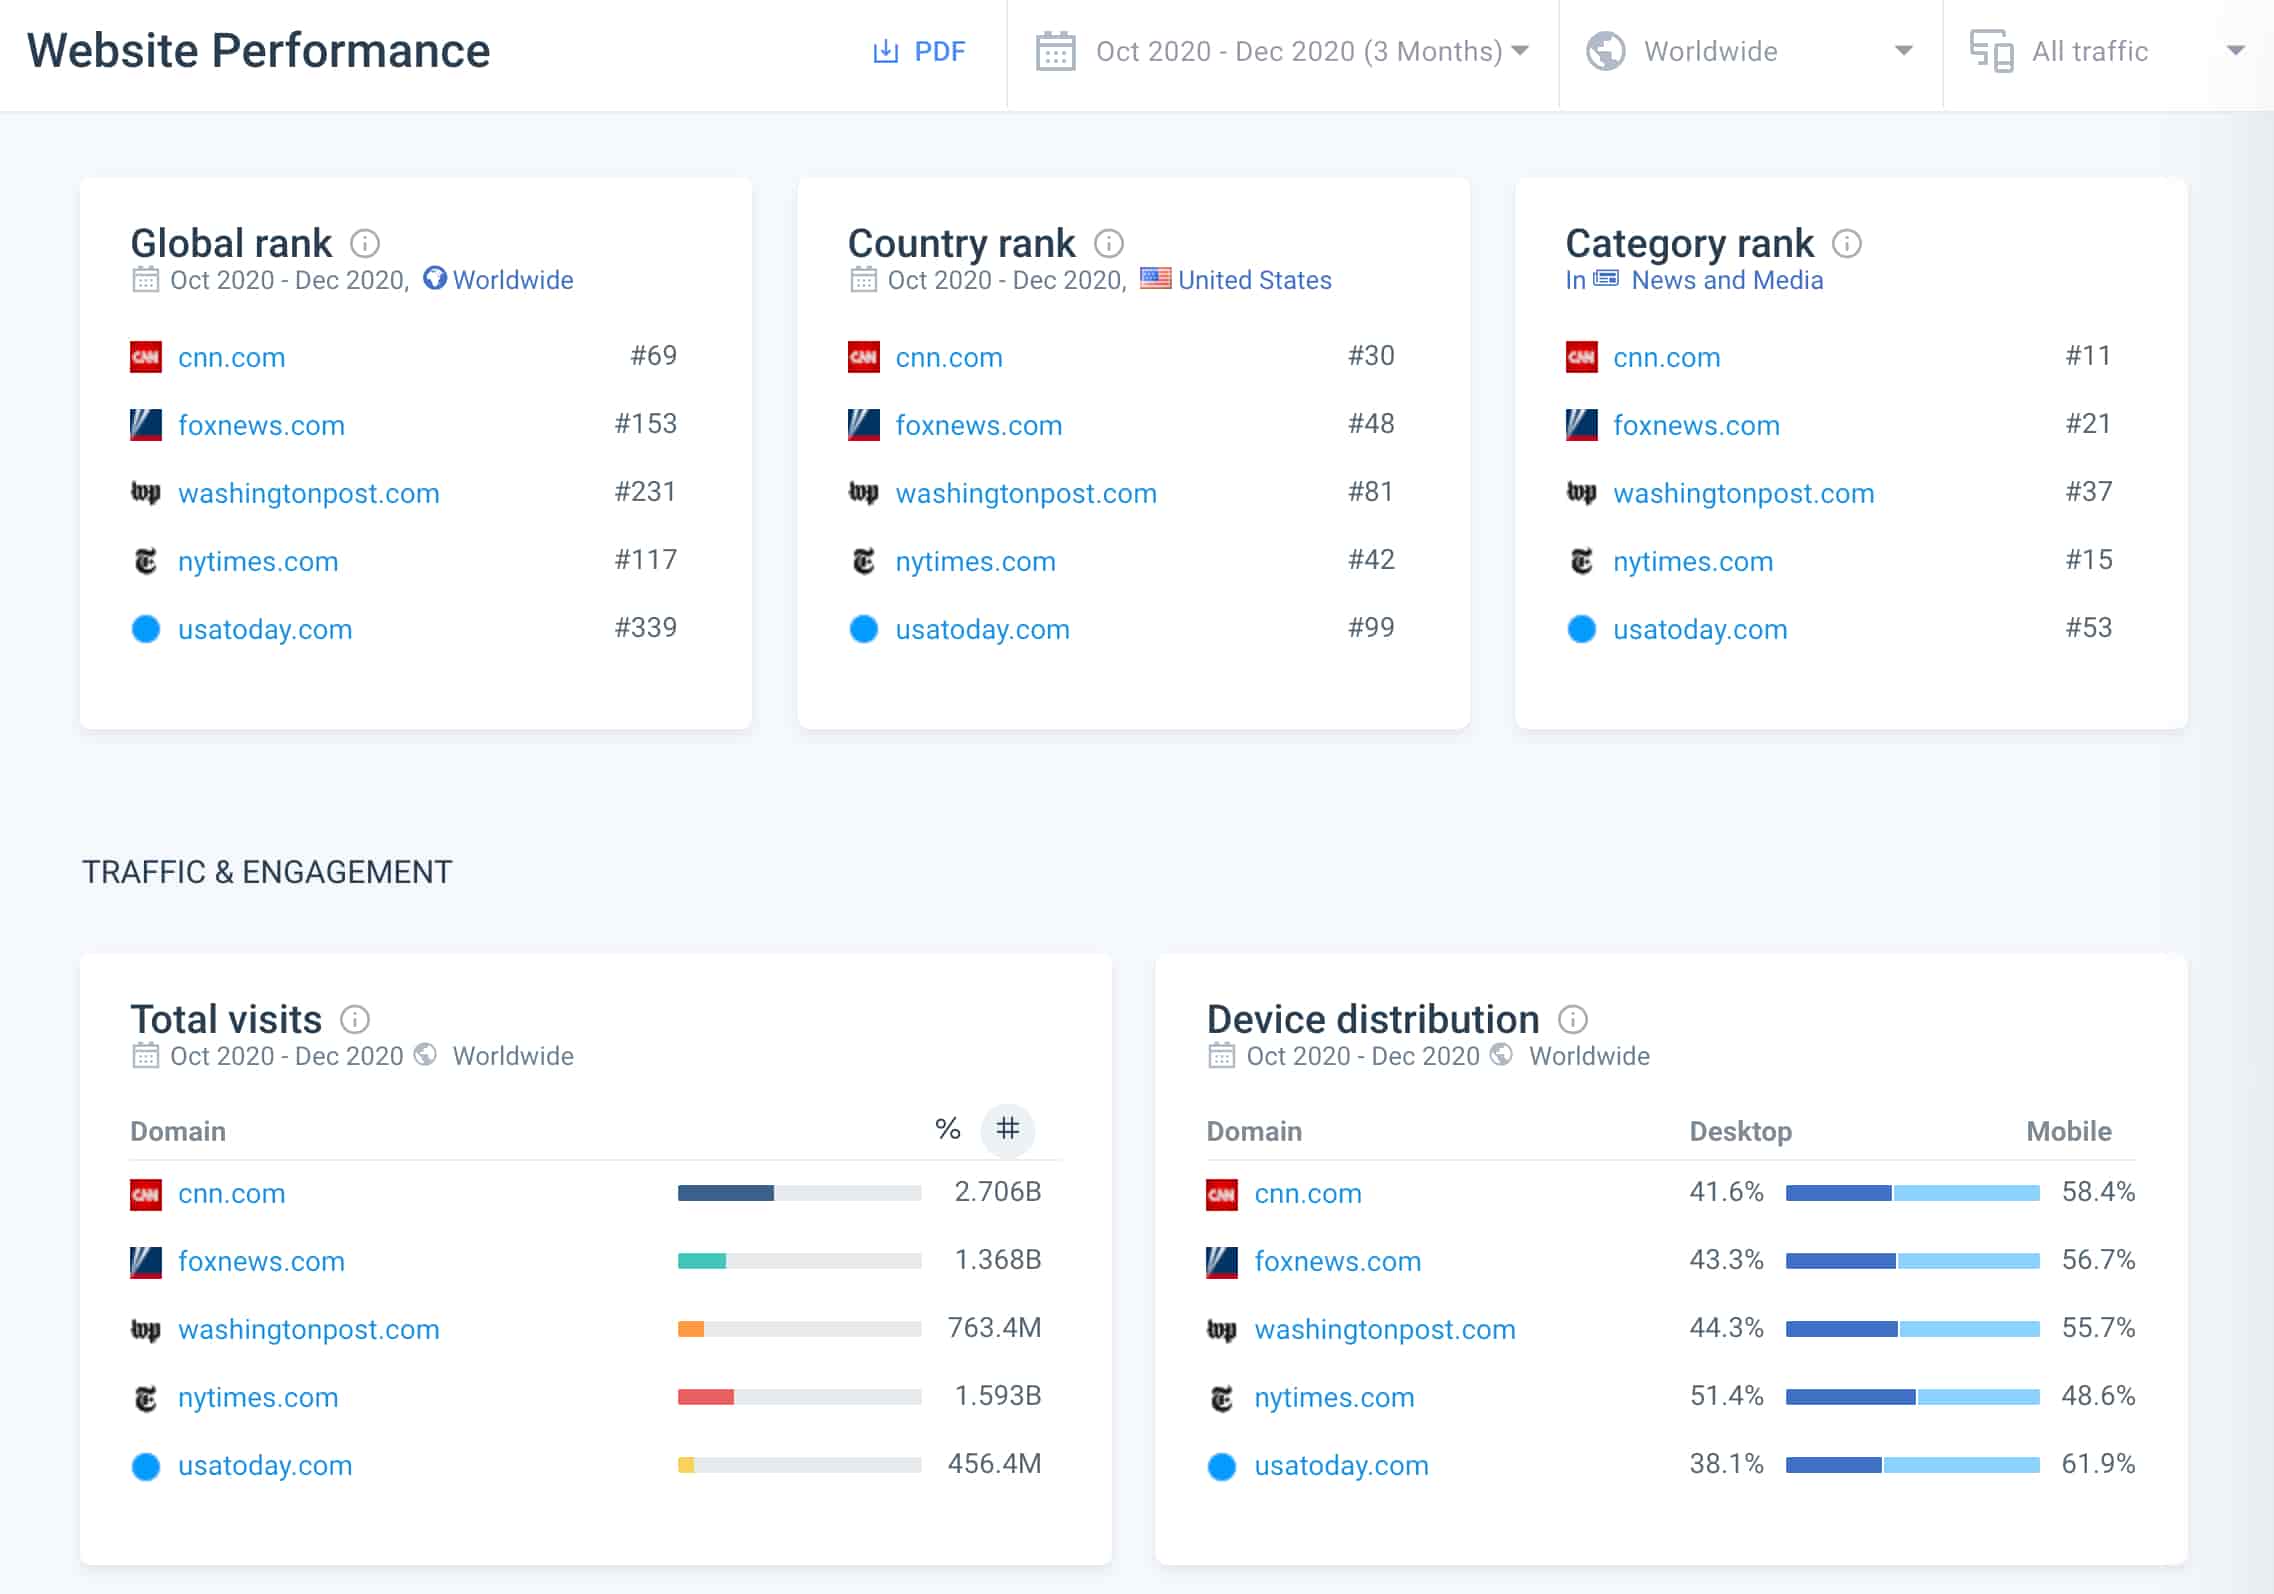The height and width of the screenshot is (1594, 2274).
Task: Open the Oct 2020 - Dec 2020 date range dropdown
Action: click(1282, 52)
